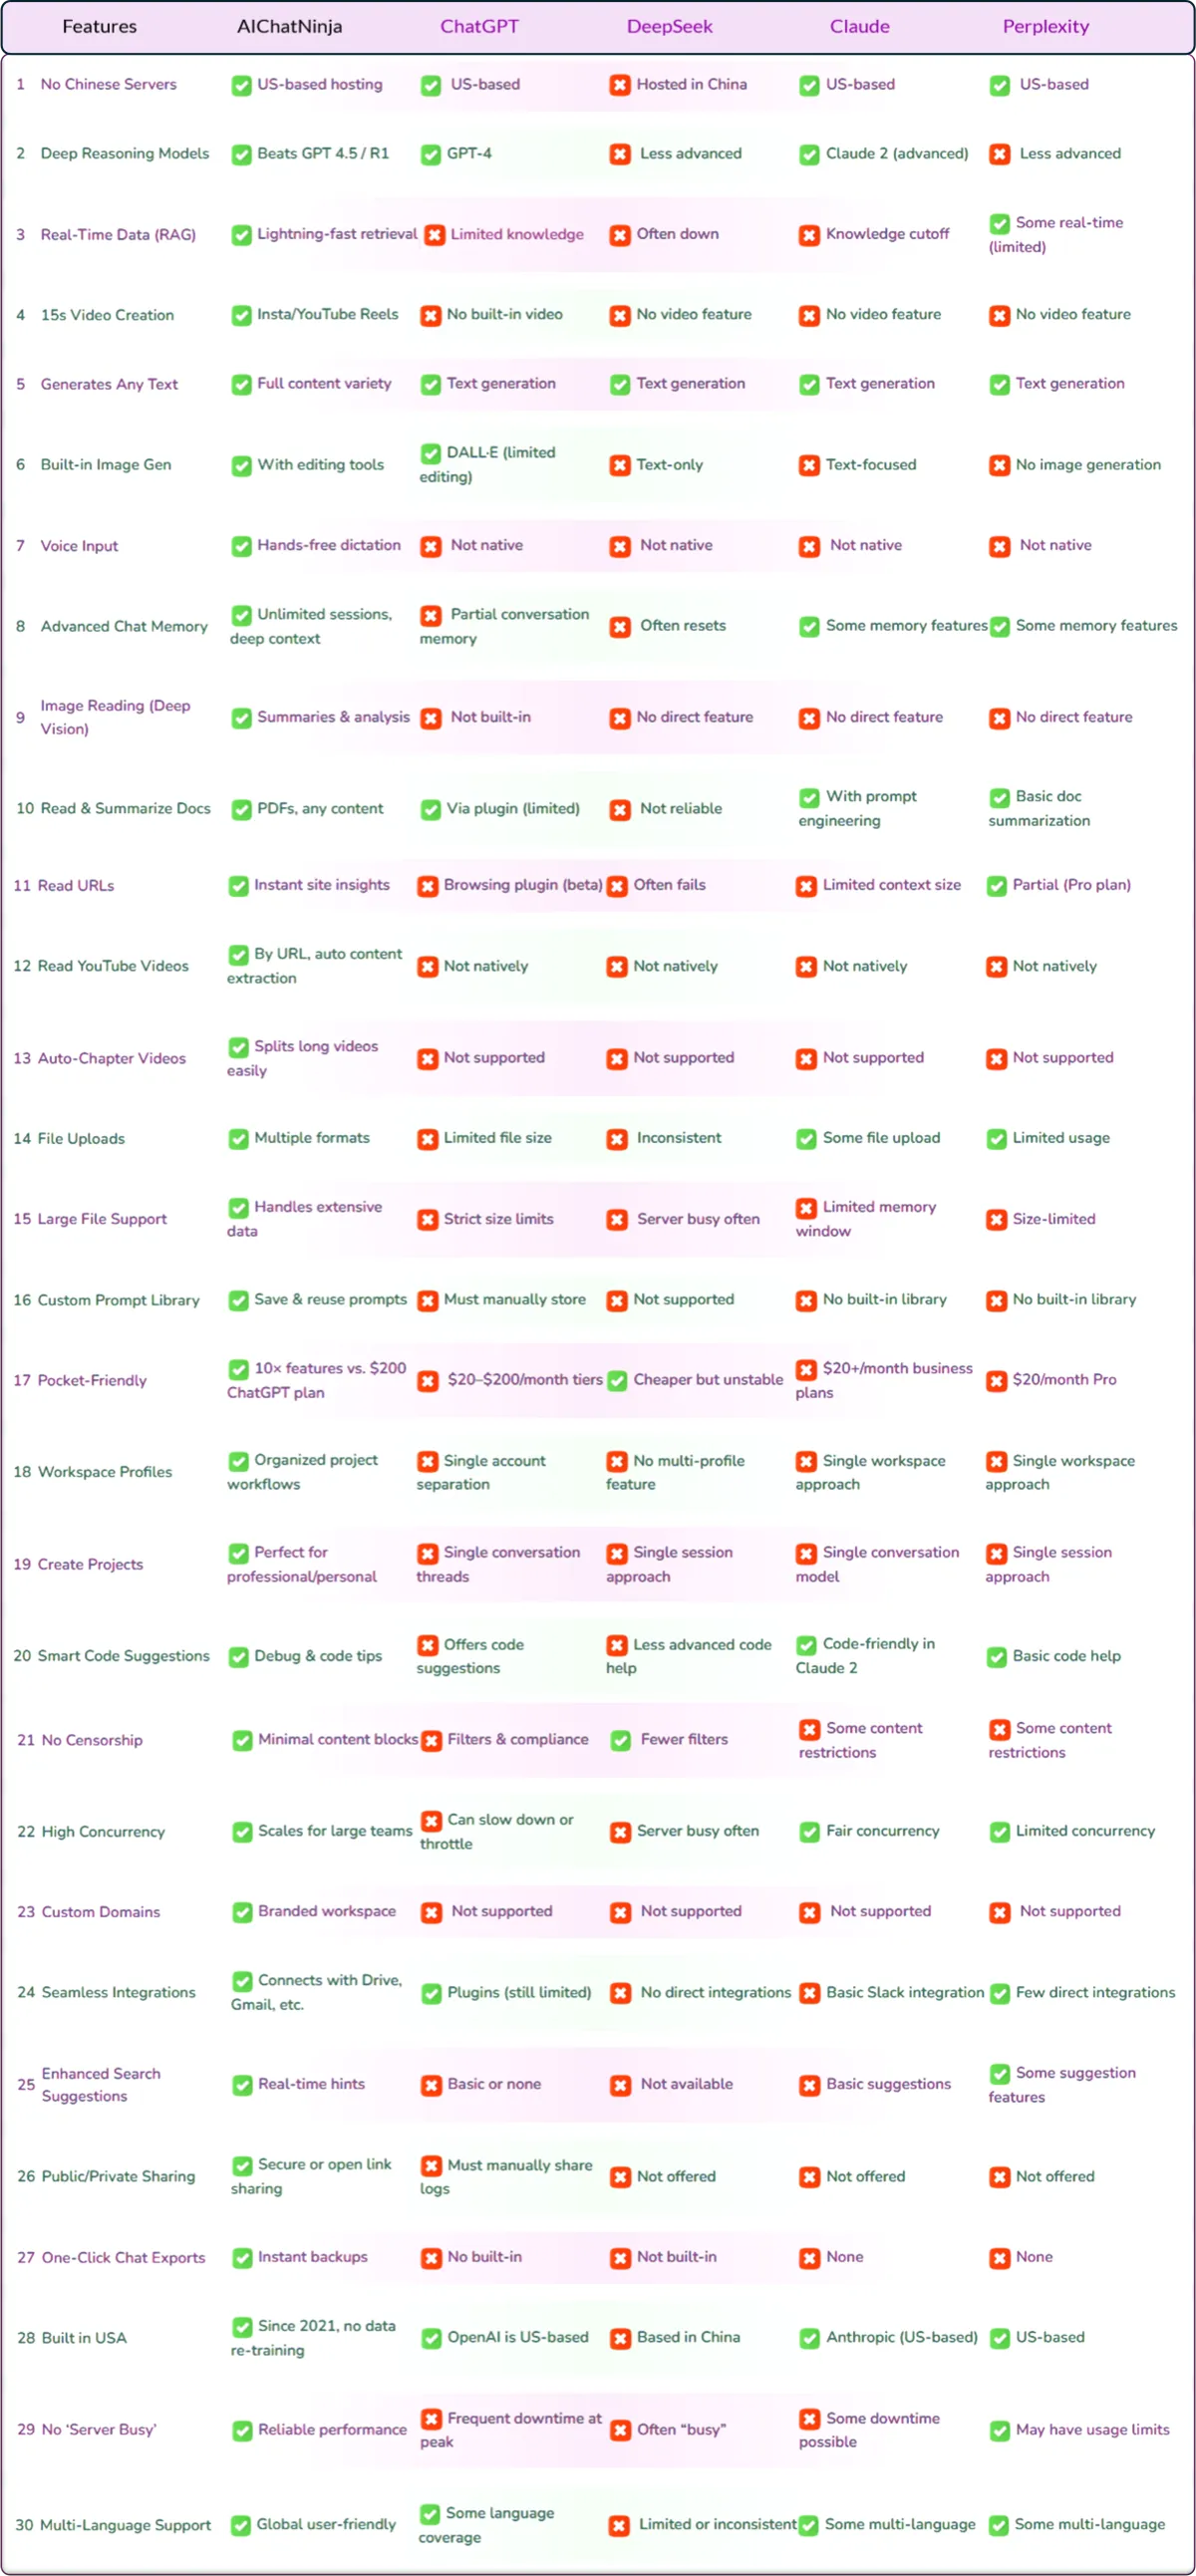Click the green check beside 'Anthropic (US-based)'
The image size is (1196, 2576).
pos(810,2339)
